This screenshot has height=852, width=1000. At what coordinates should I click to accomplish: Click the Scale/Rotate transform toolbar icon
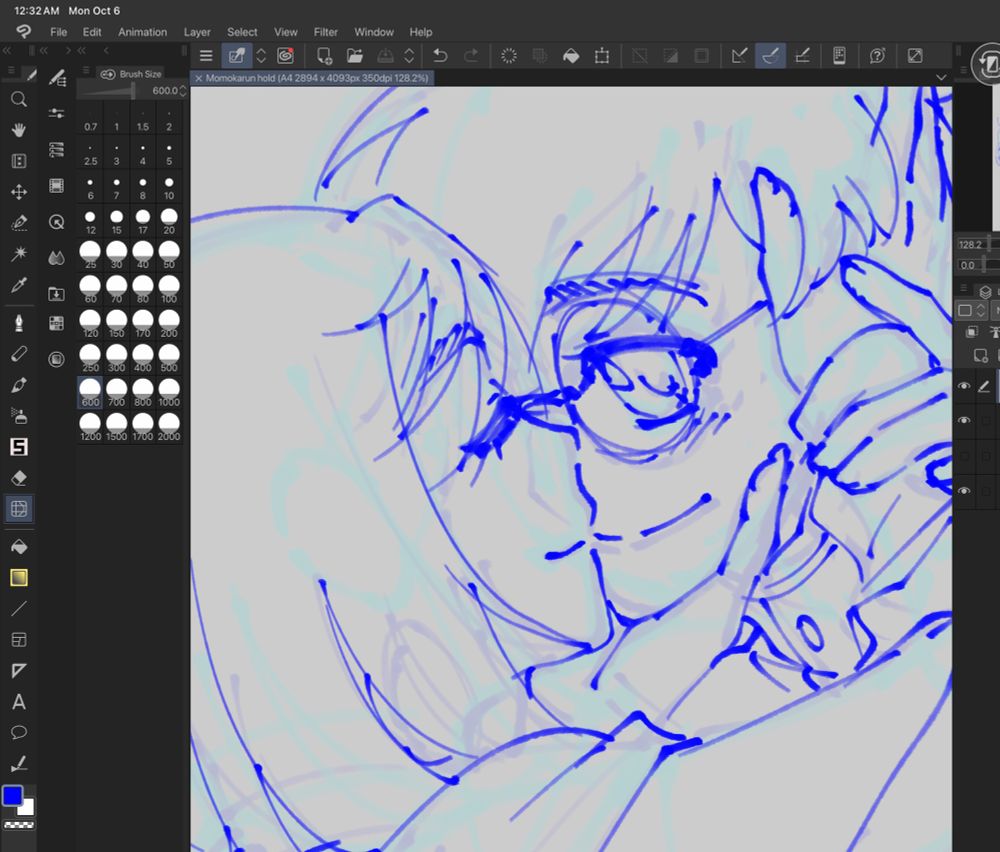601,56
